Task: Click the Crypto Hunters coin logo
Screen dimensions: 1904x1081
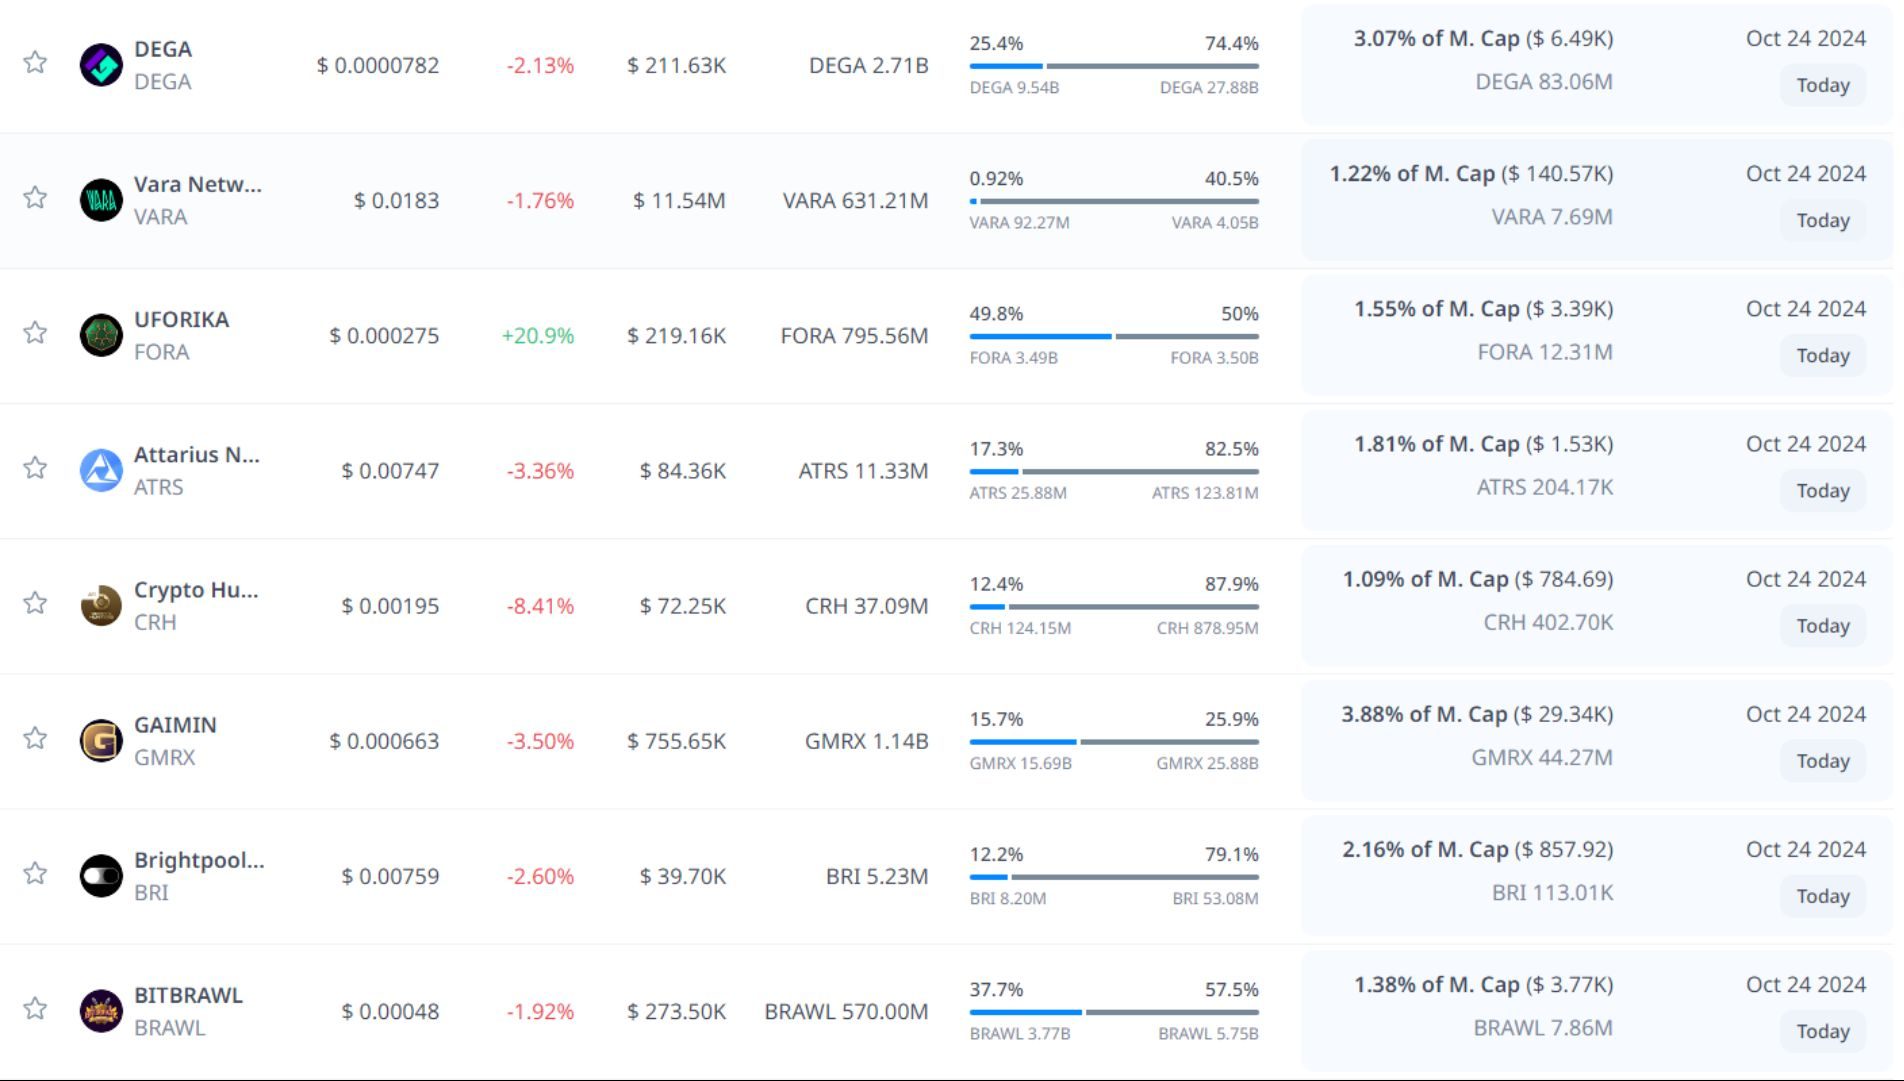Action: 101,606
